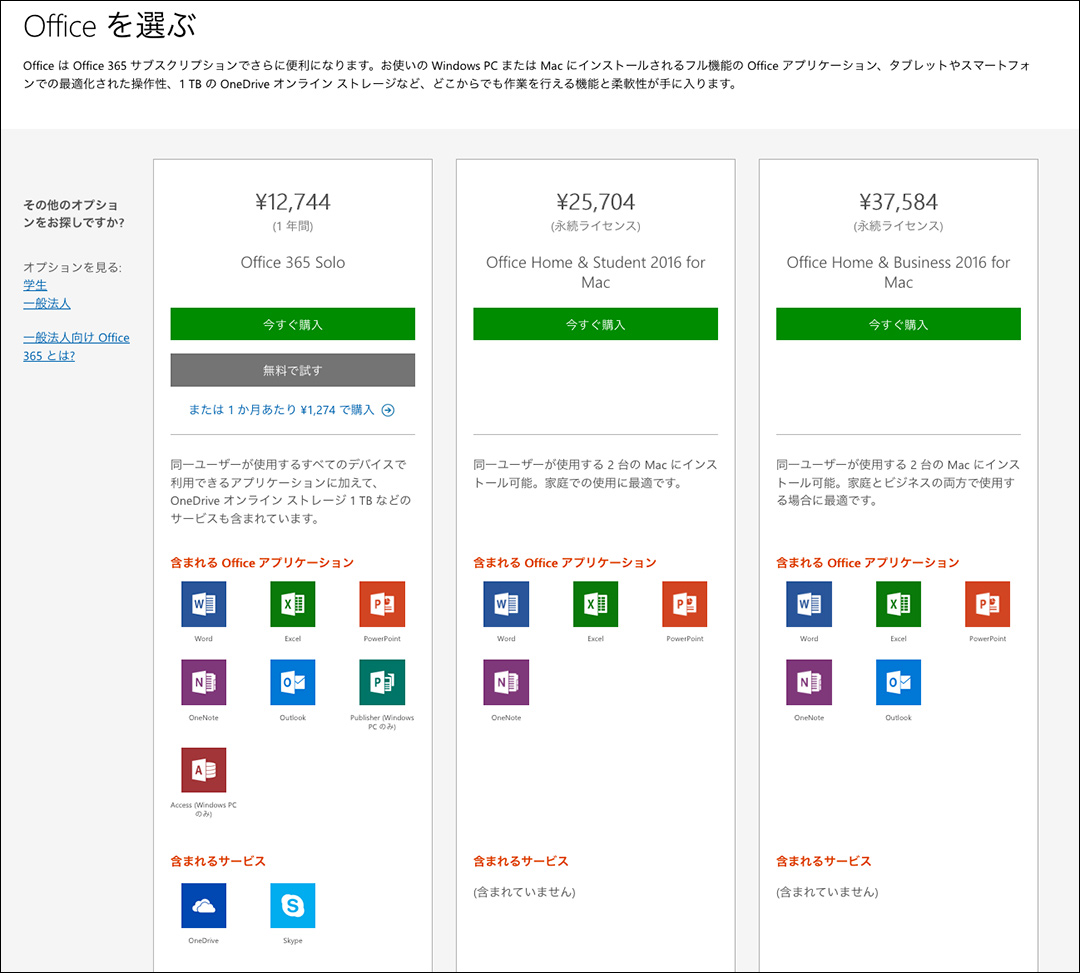Screen dimensions: 1080x973
Task: Click 含まれるサービス heading in Office 365 Solo card
Action: 218,861
